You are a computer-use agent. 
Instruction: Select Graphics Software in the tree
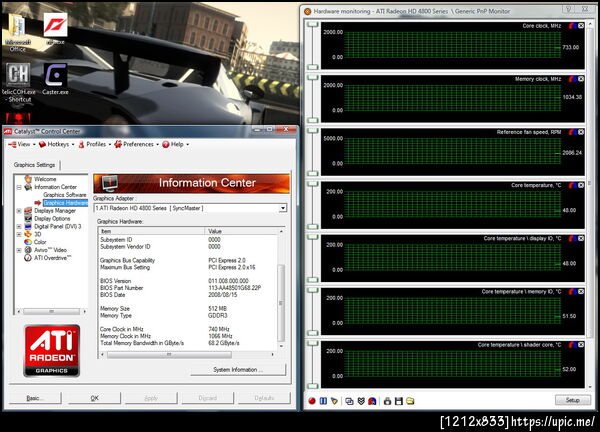tap(65, 195)
